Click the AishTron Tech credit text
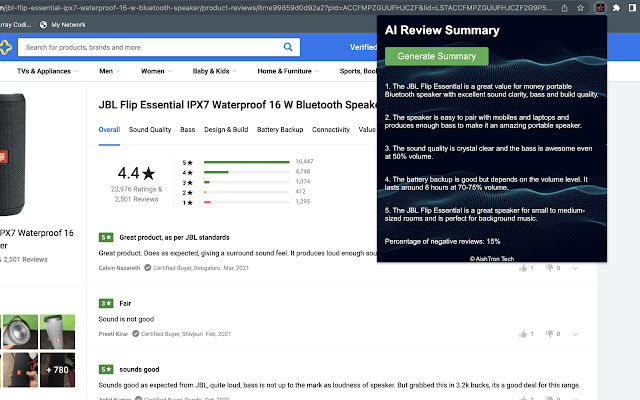 point(491,258)
